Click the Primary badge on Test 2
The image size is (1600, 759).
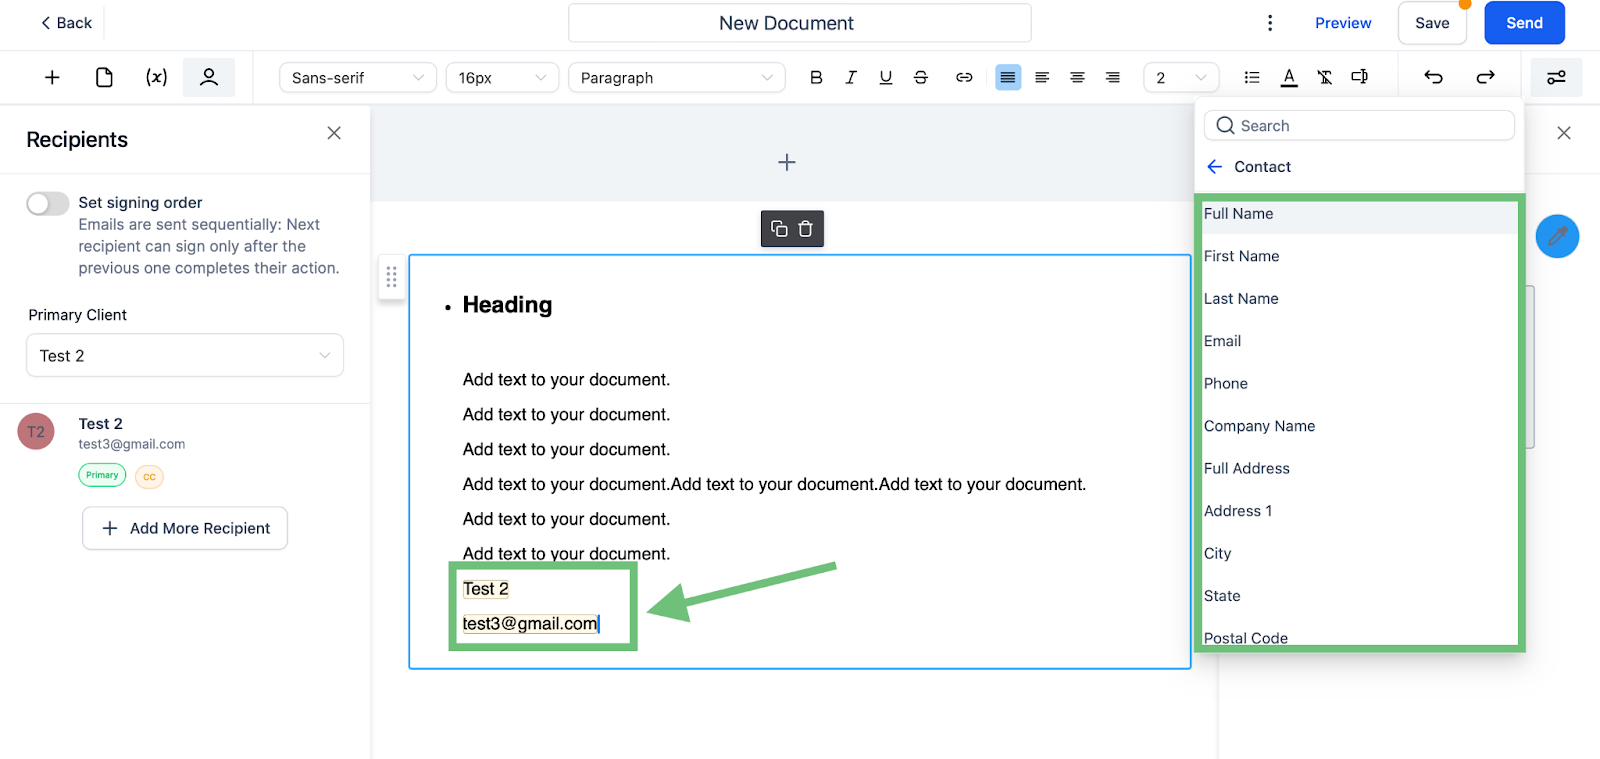[x=102, y=475]
